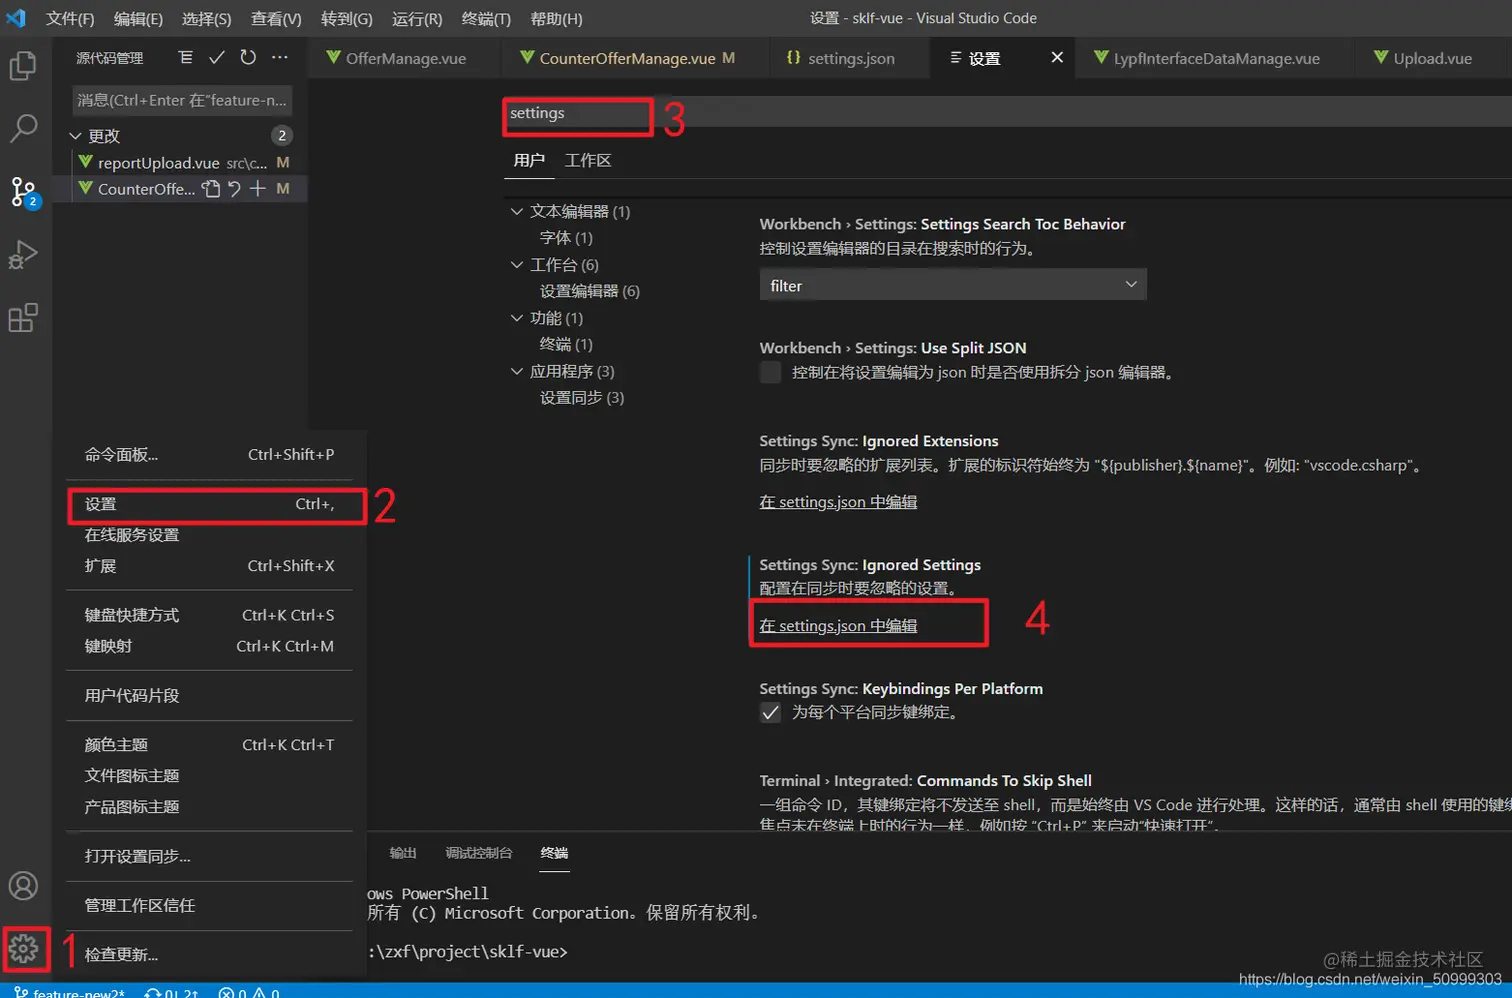Screen dimensions: 1512x998
Task: Open Run and Debug view icon
Action: pyautogui.click(x=23, y=255)
